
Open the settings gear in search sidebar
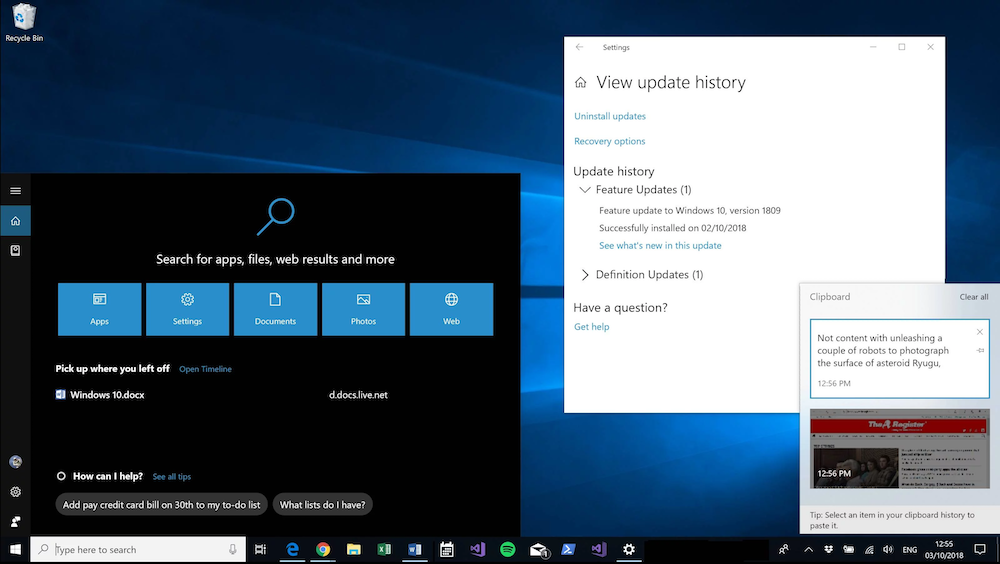(x=15, y=492)
